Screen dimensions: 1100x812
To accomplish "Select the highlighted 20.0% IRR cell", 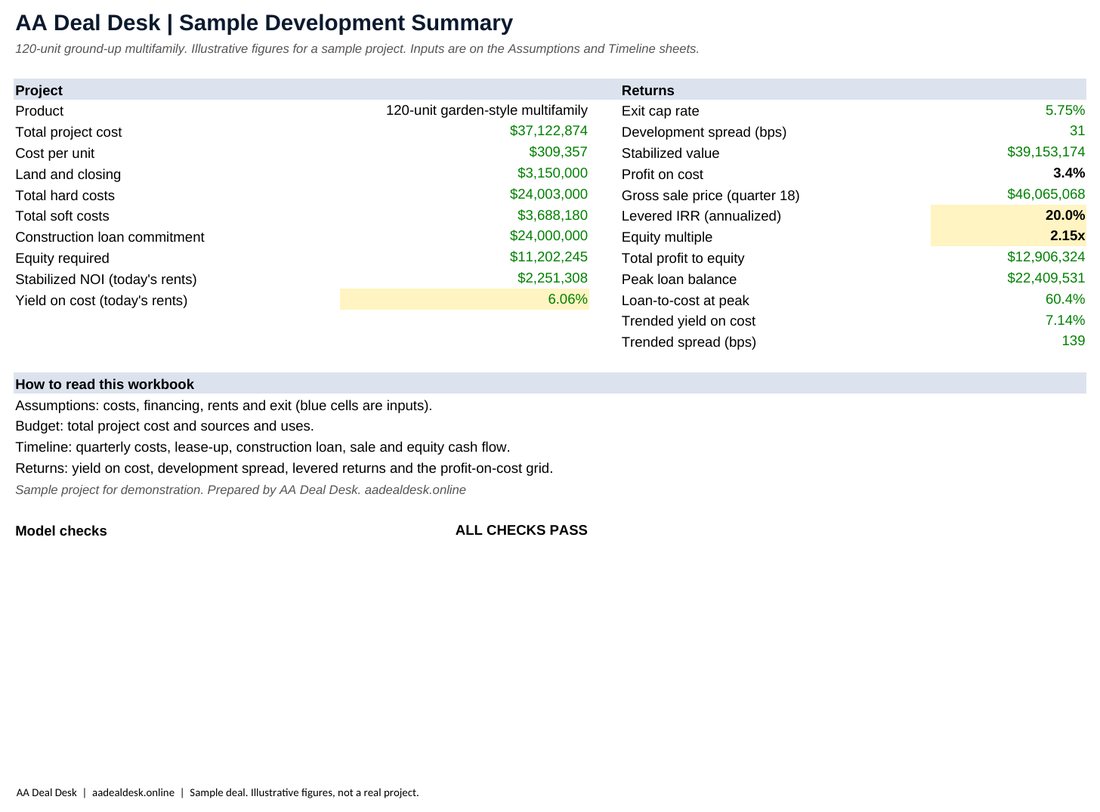I will pyautogui.click(x=1009, y=215).
